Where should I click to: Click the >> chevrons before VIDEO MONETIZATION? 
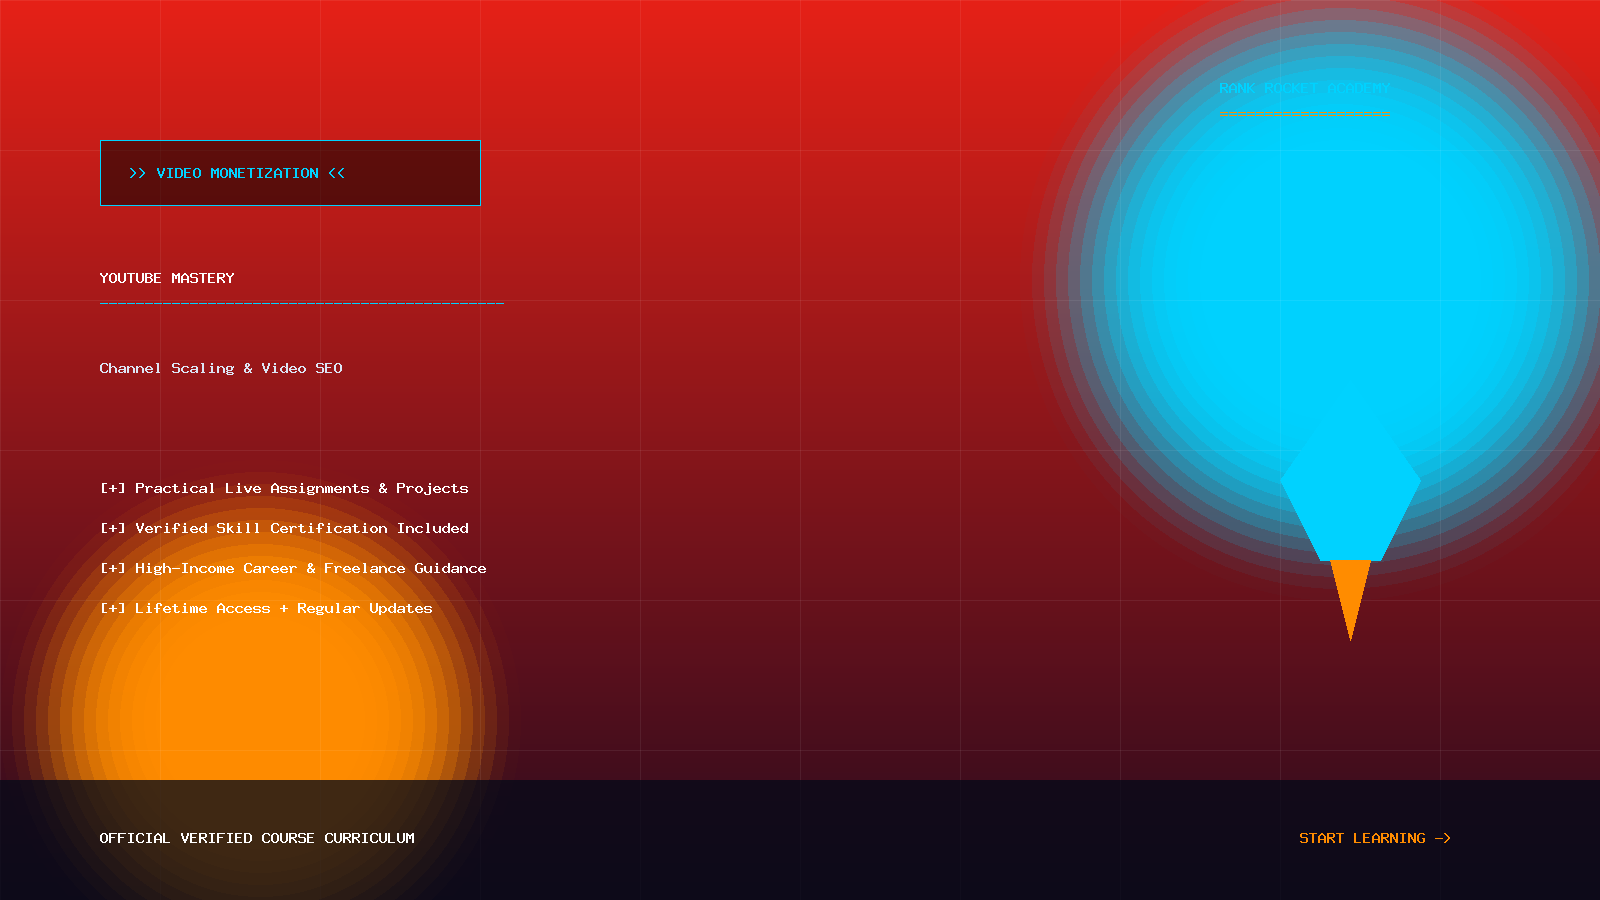pyautogui.click(x=137, y=173)
